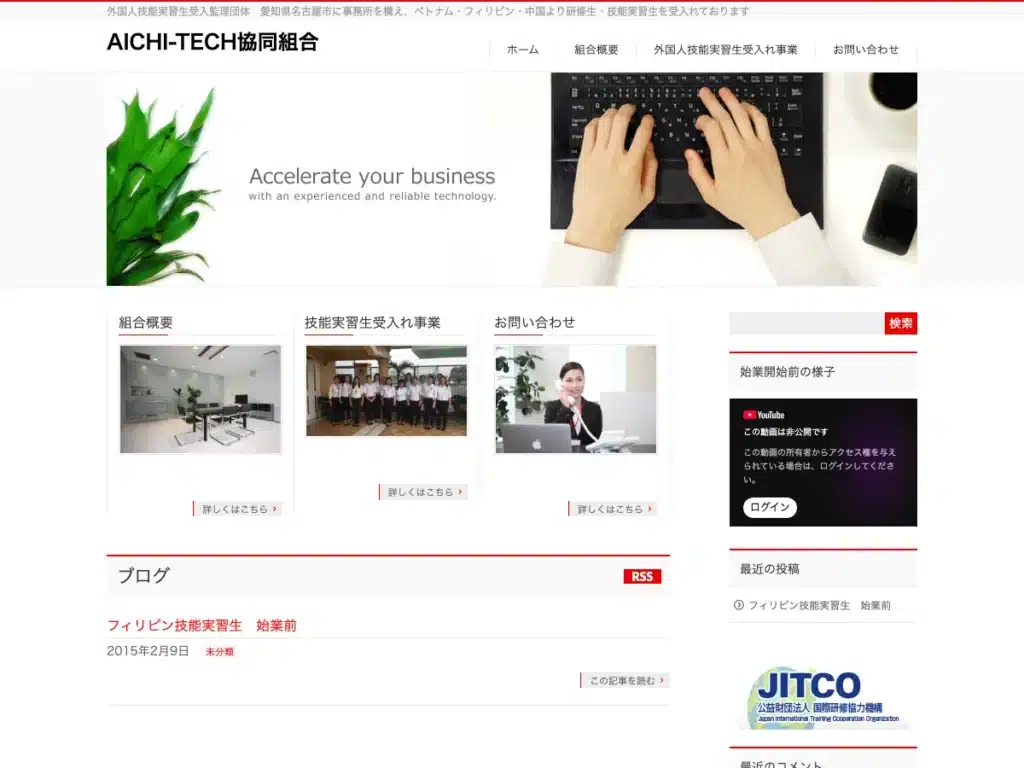
Task: Open blog post フィリピン技能実習生 始業前
Action: [202, 626]
